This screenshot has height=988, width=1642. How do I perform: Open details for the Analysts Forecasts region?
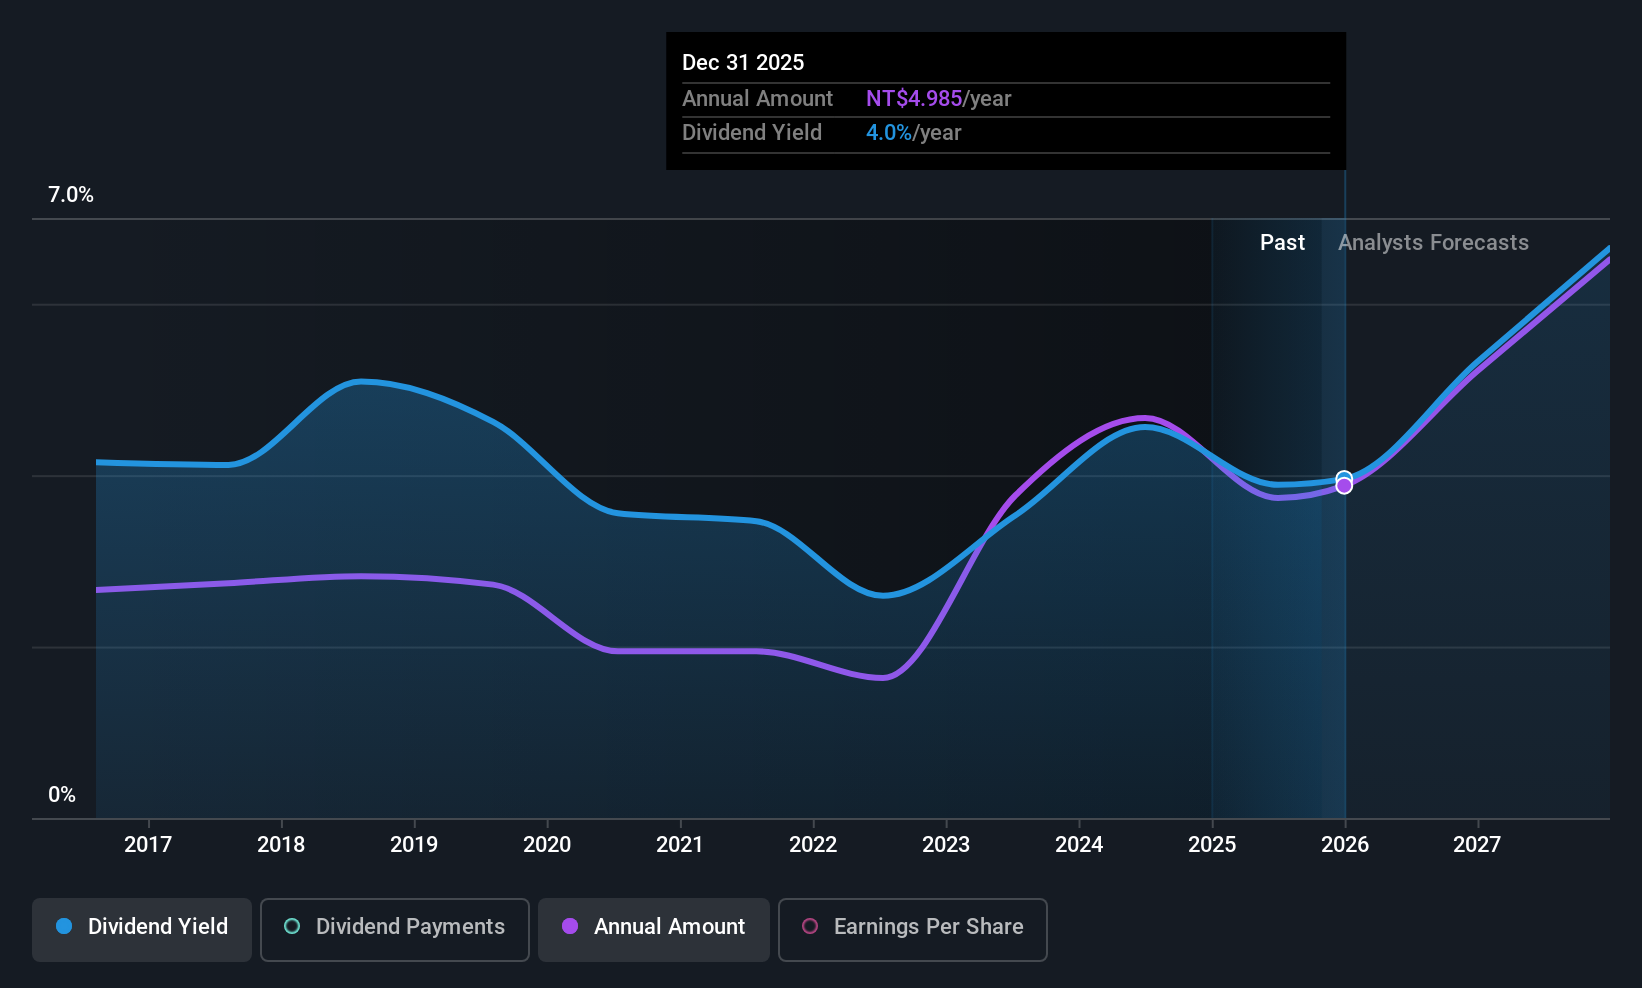1433,242
